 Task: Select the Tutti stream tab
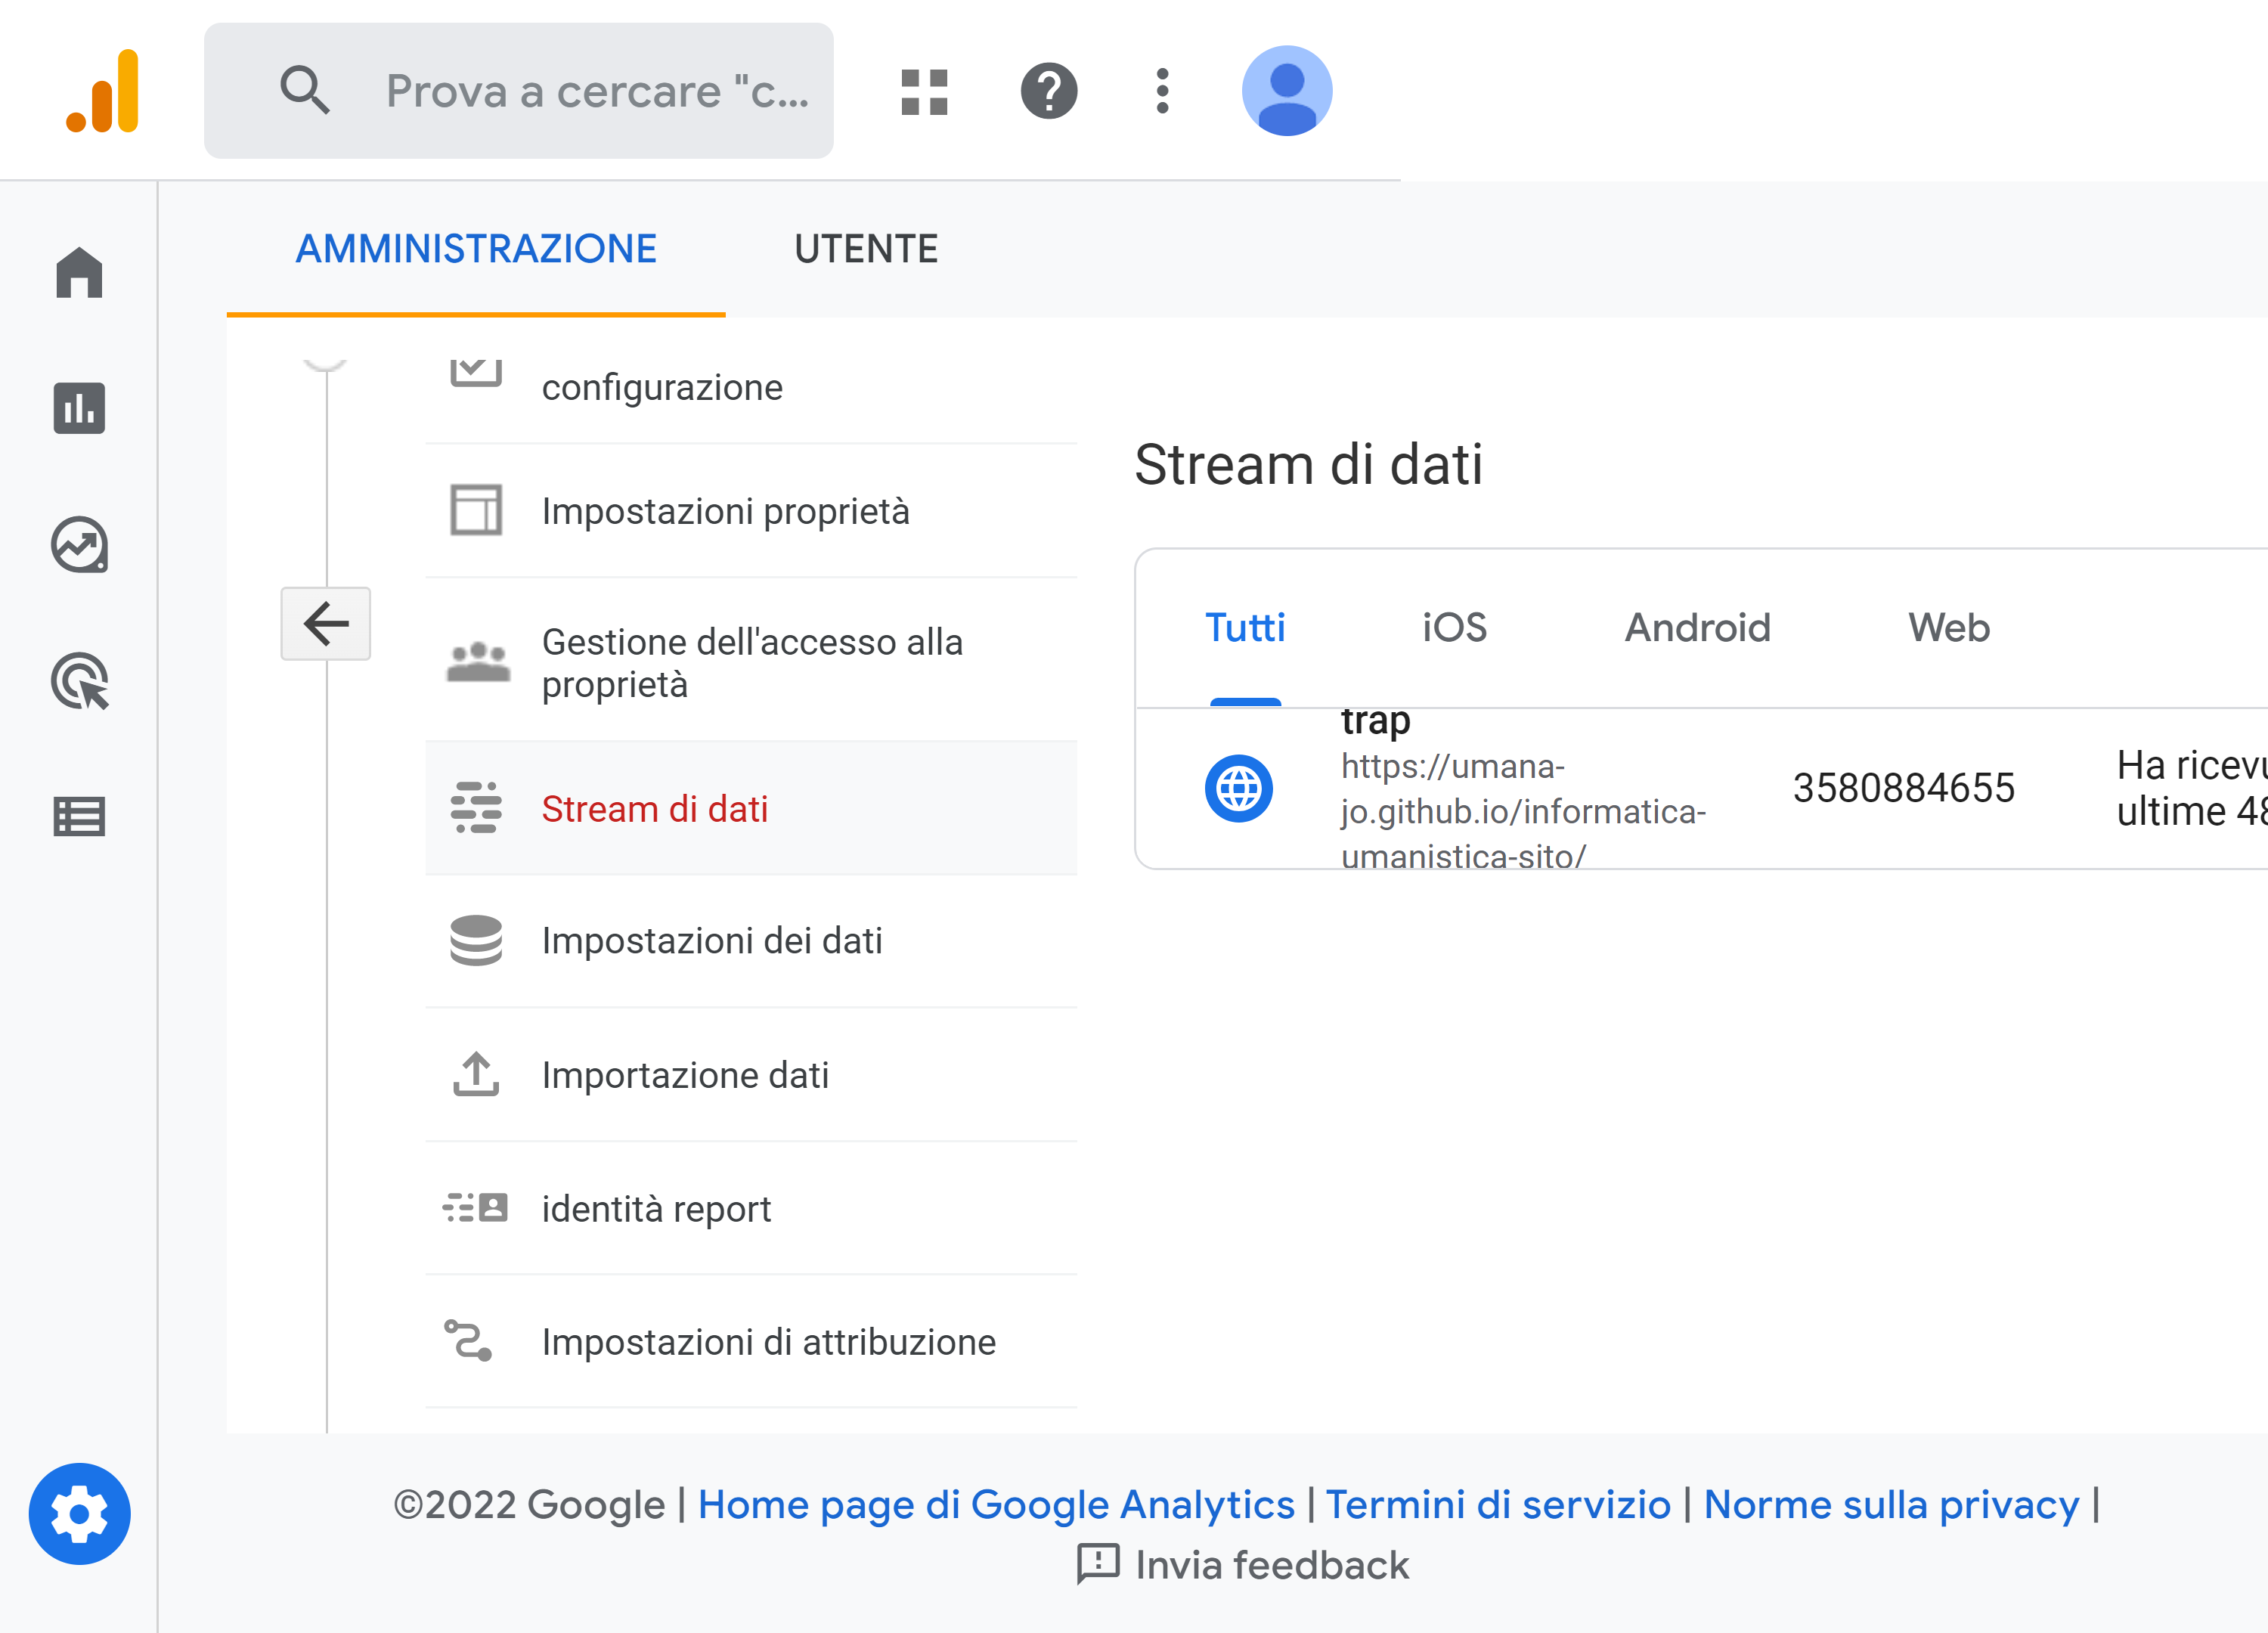pos(1245,628)
